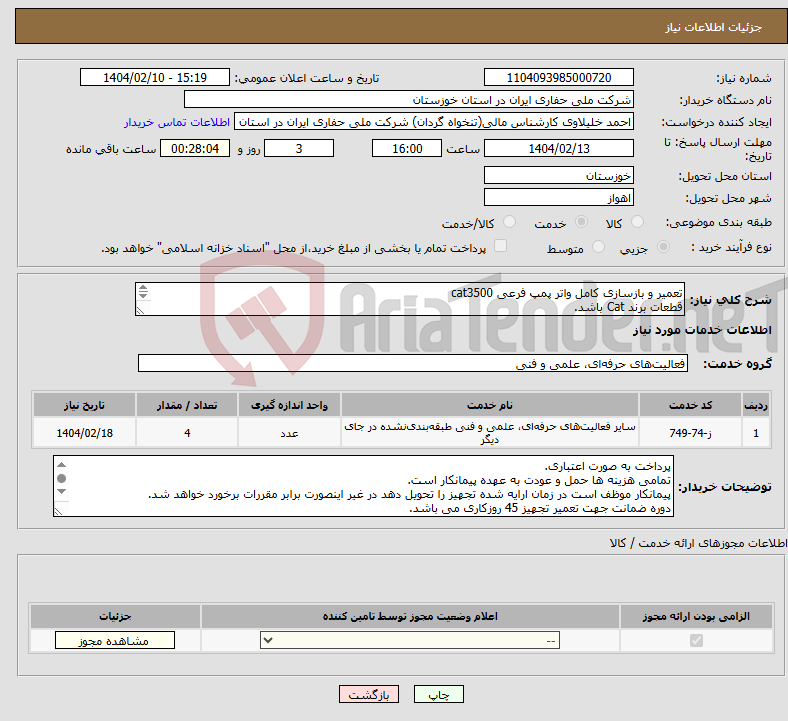
Task: Toggle the الزامی بودن ارائه مجوز checkbox
Action: coord(696,640)
